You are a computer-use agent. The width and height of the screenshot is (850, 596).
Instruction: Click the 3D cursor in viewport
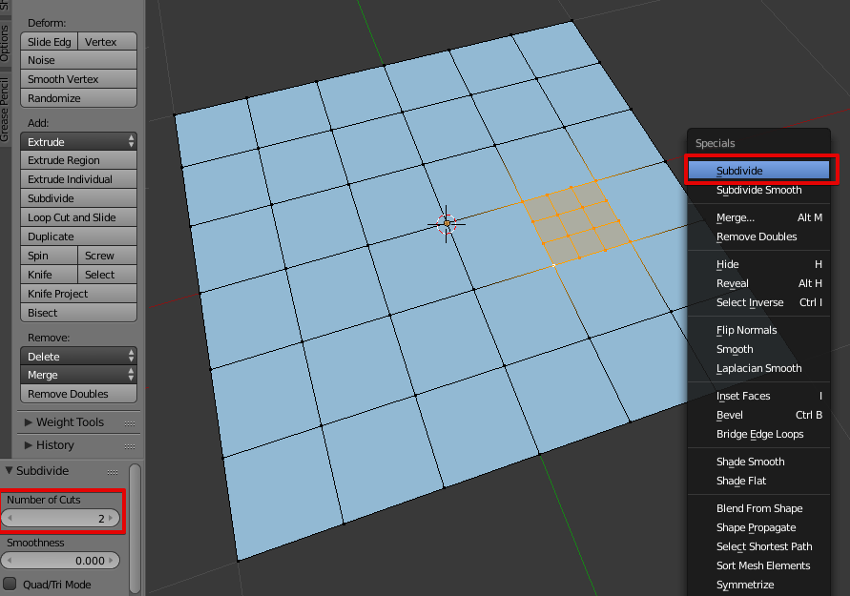coord(447,223)
